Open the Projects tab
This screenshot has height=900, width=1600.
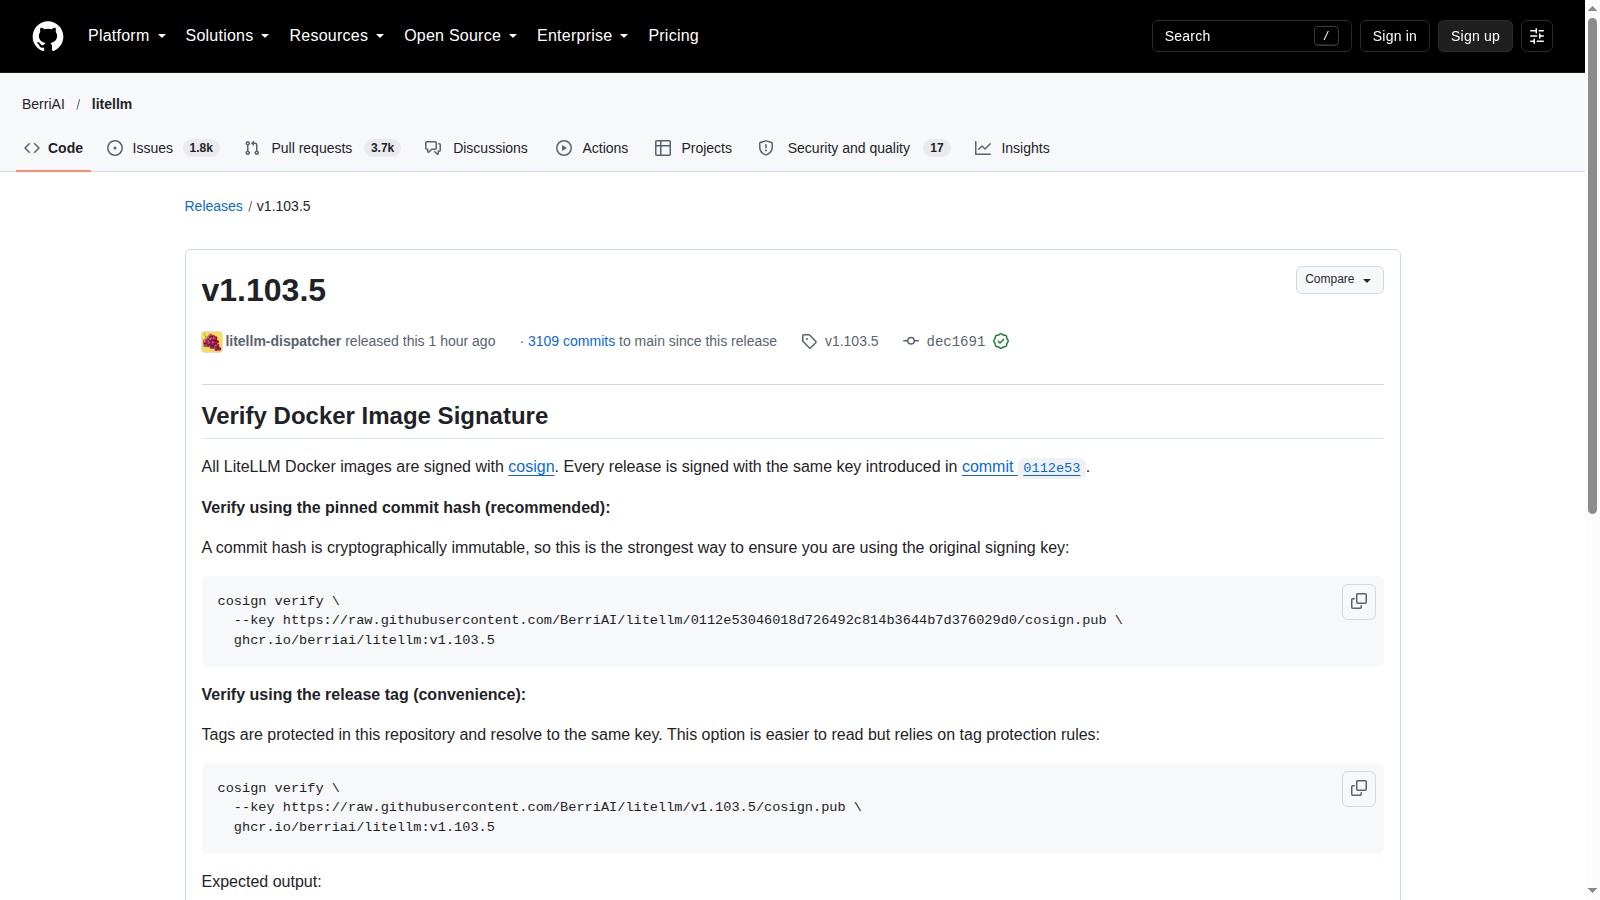pyautogui.click(x=693, y=148)
